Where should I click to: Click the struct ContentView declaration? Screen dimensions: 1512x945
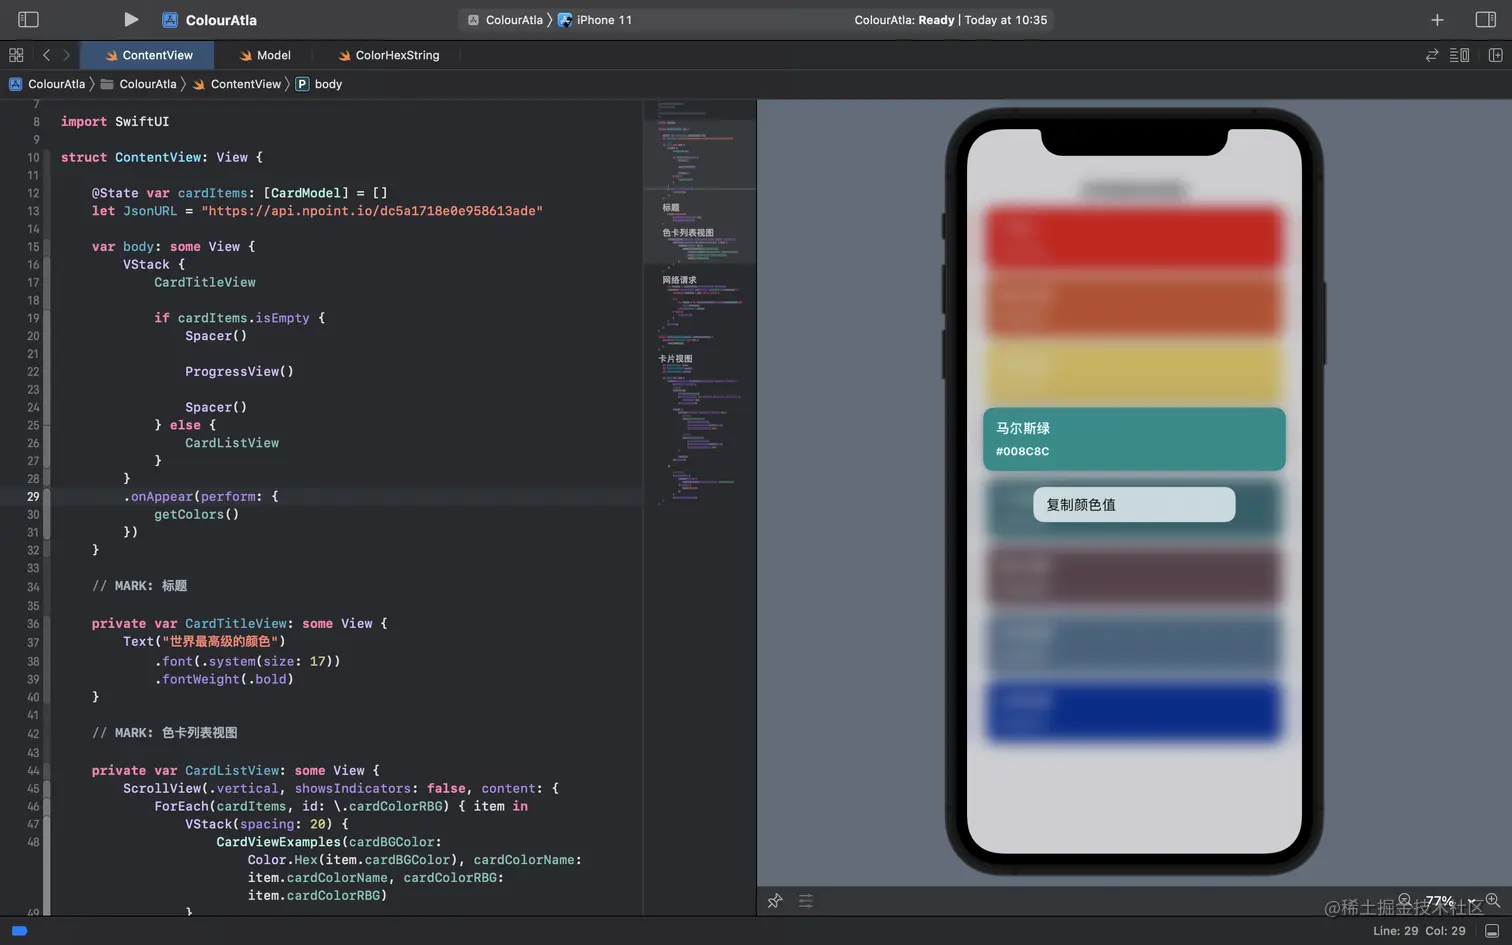162,158
